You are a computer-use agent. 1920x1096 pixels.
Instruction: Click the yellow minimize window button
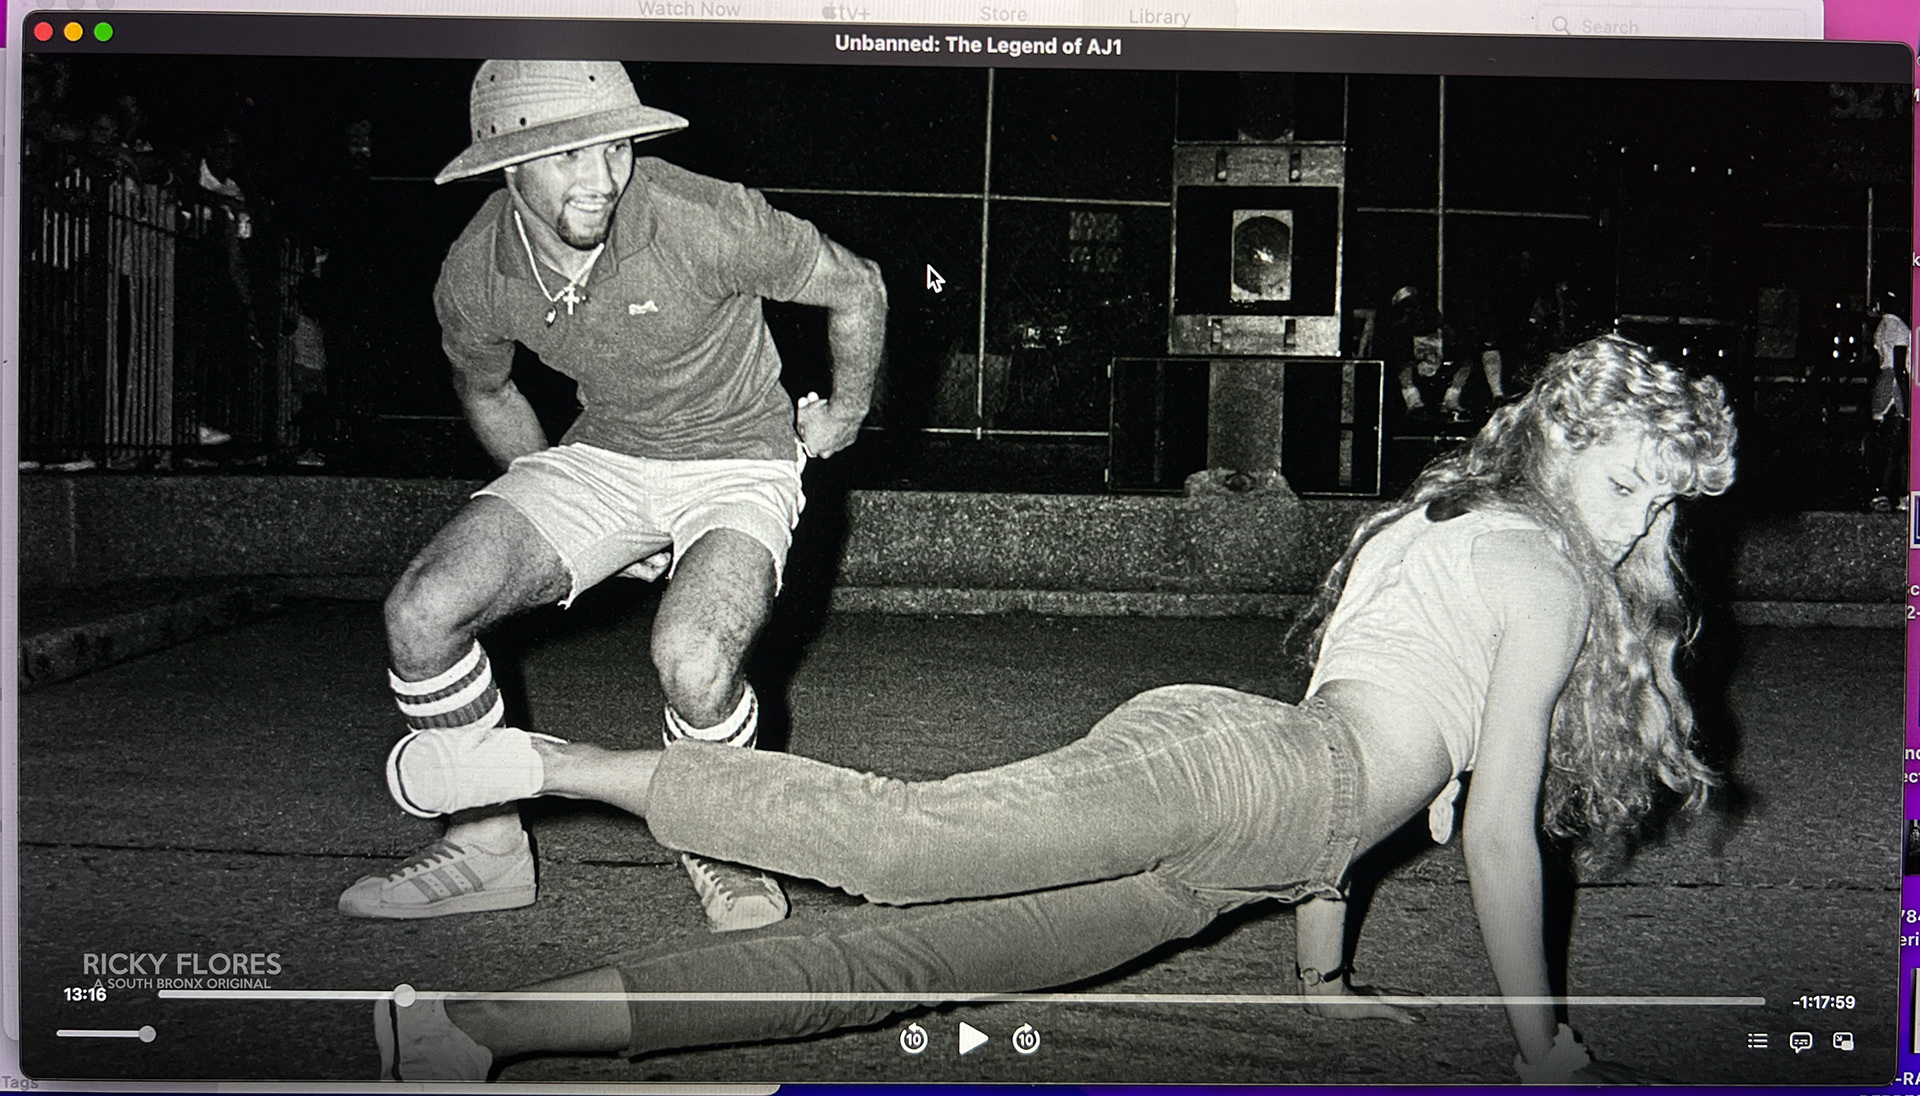click(73, 32)
